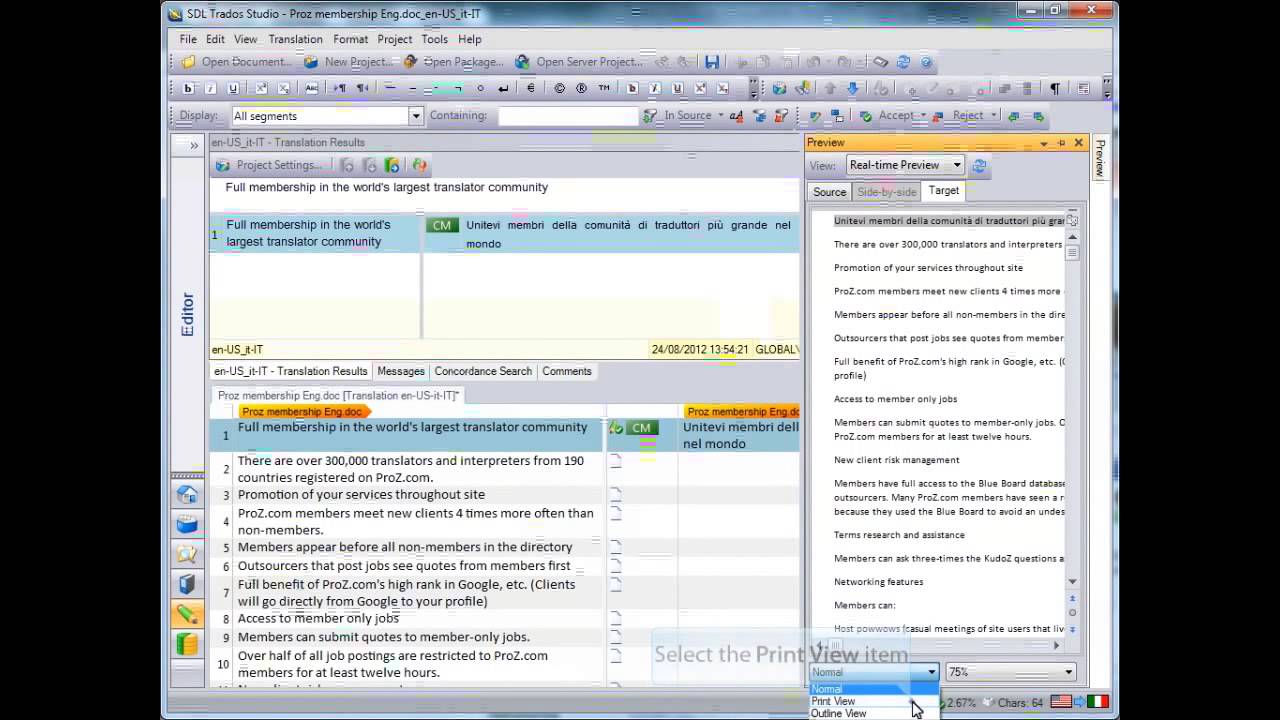The image size is (1280, 720).
Task: Open the Reject dropdown arrow
Action: tap(993, 116)
